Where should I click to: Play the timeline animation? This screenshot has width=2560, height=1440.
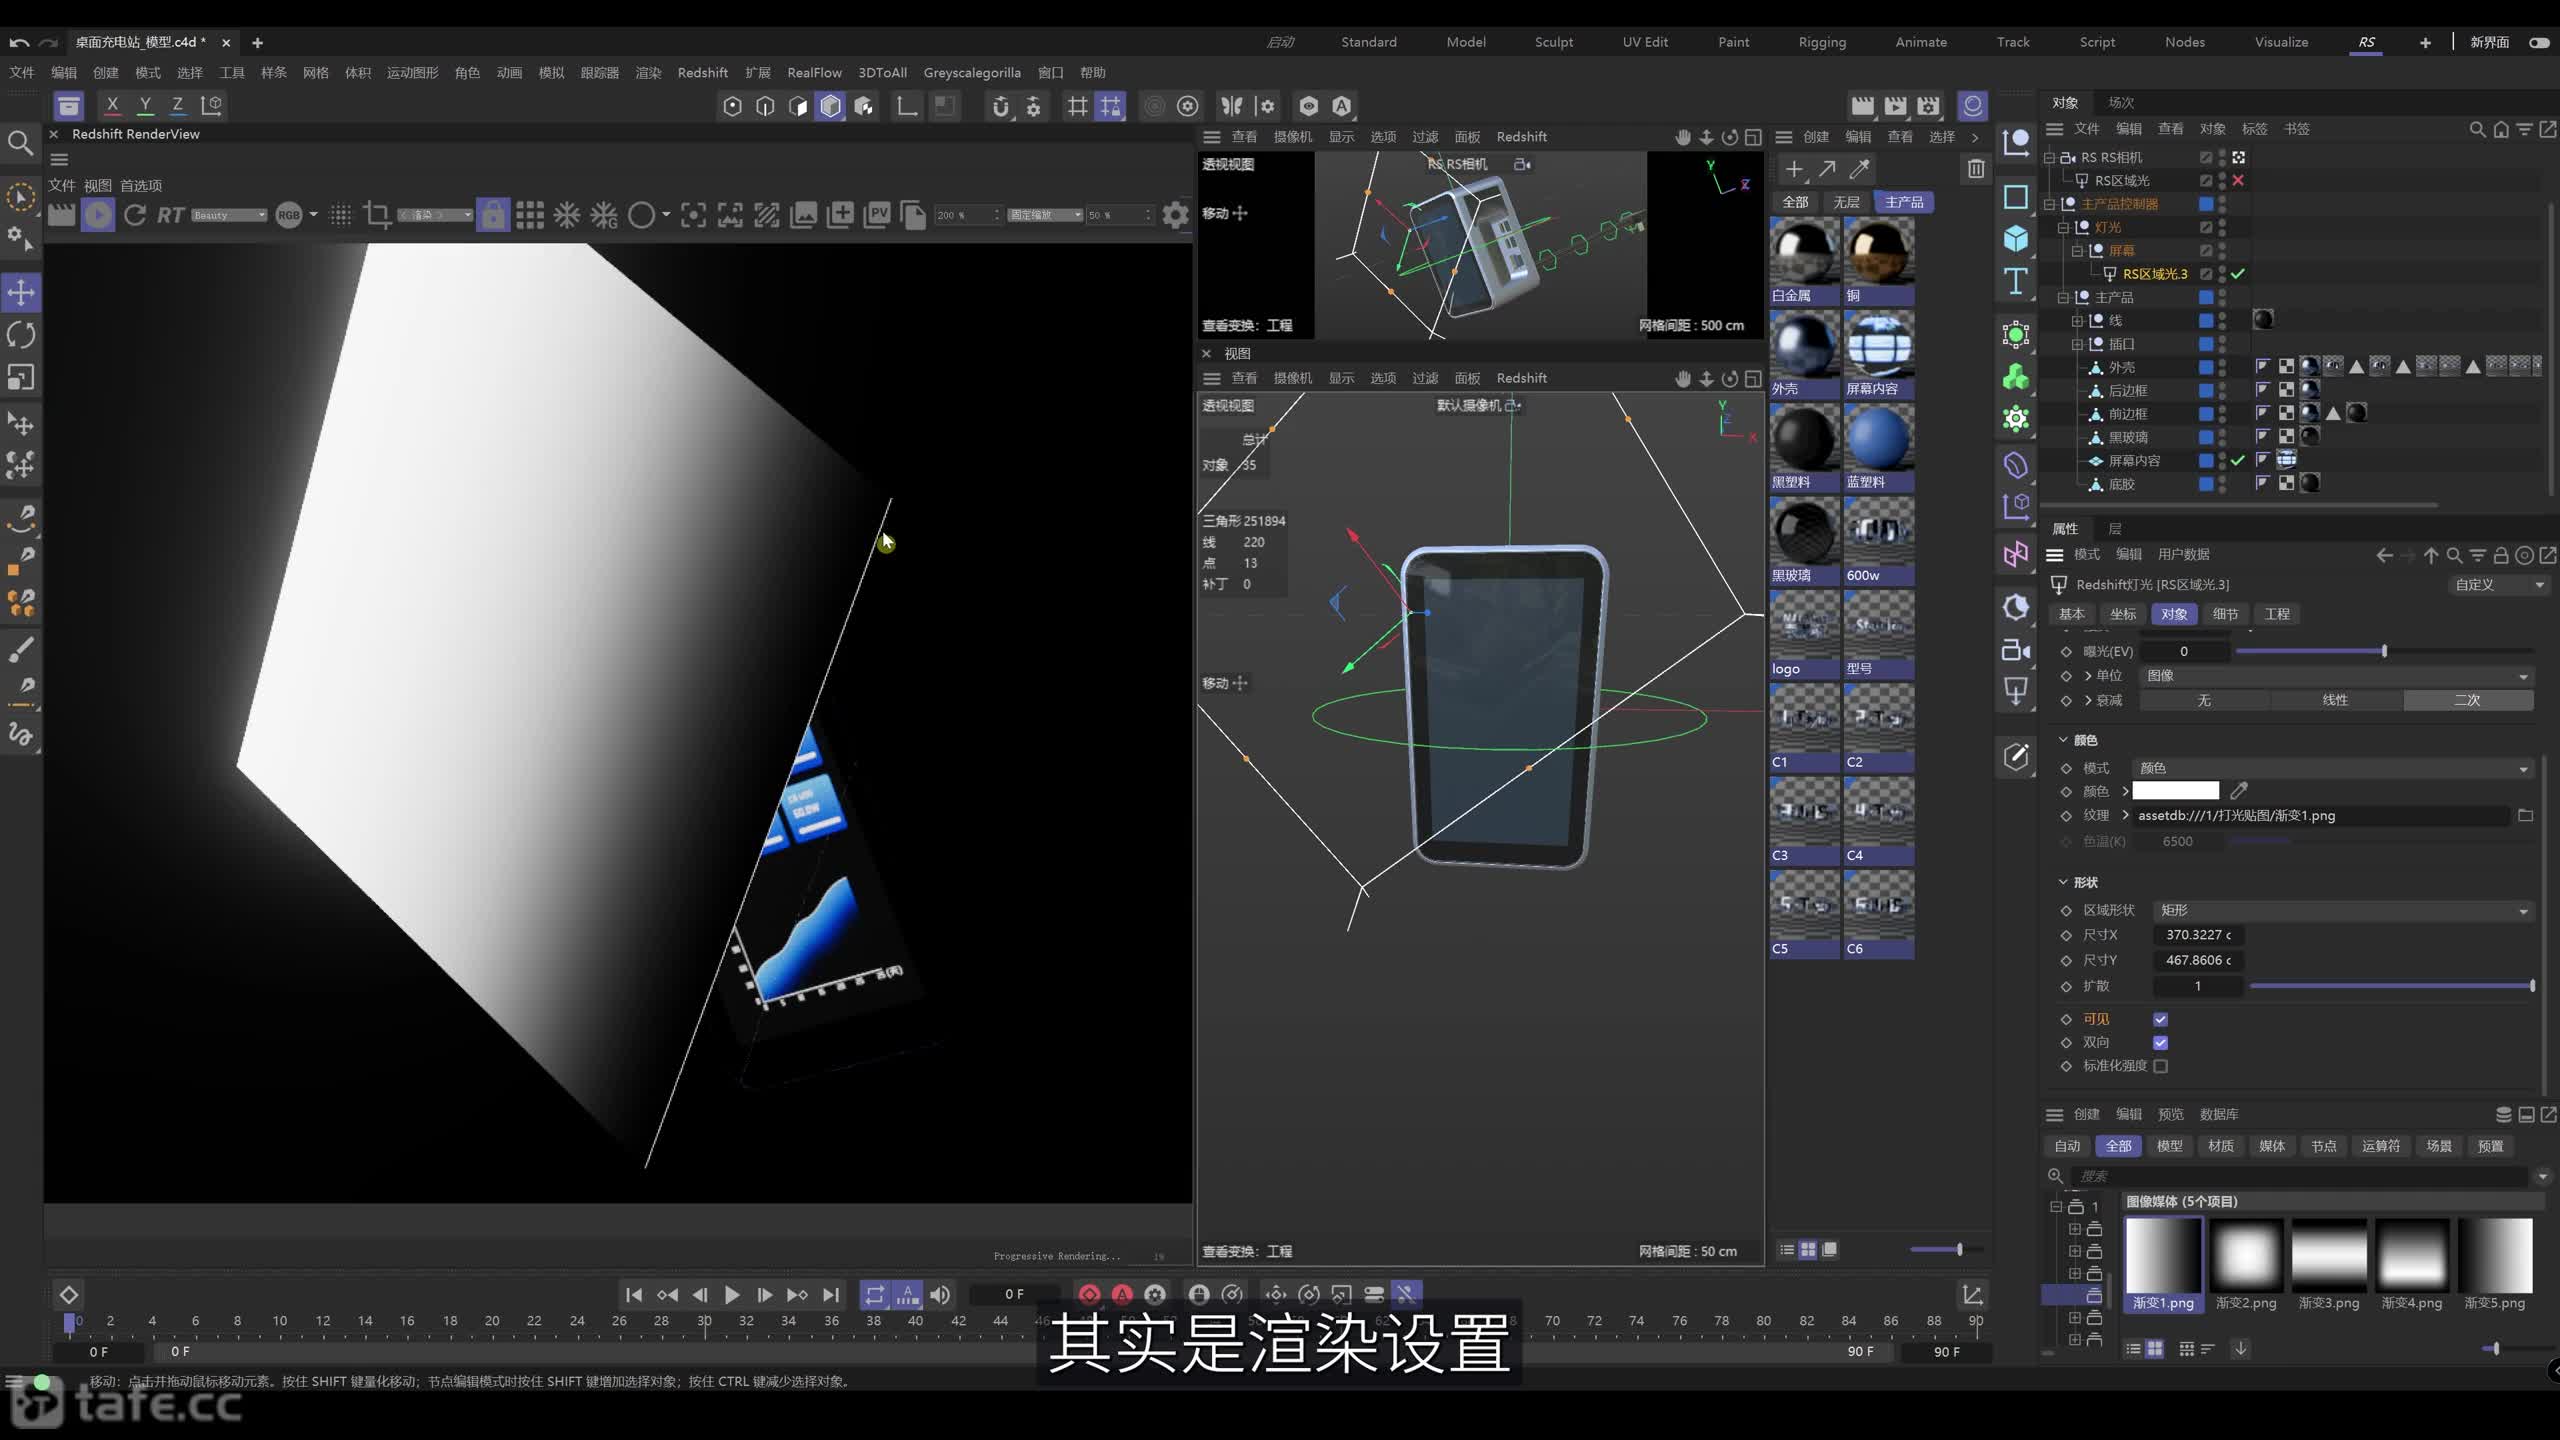coord(732,1295)
